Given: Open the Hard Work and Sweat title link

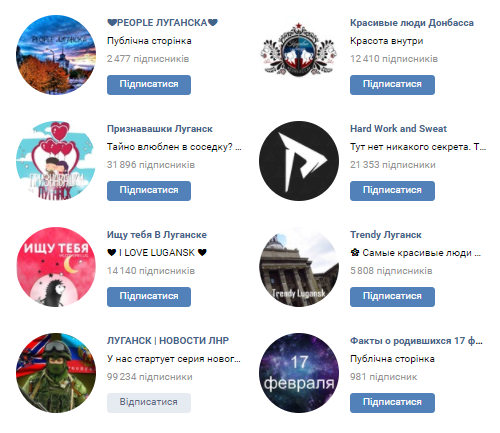Looking at the screenshot, I should [x=398, y=129].
